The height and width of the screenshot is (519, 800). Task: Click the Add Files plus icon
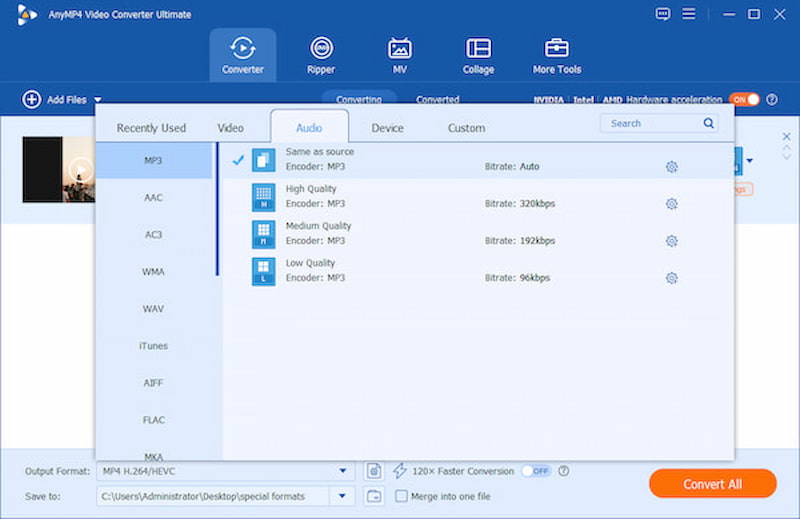[x=32, y=99]
